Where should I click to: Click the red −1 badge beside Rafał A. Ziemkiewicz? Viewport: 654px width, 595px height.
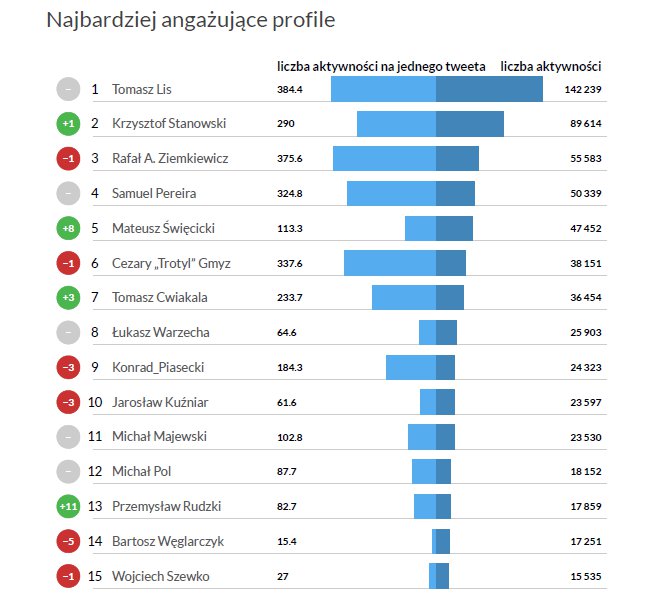(68, 158)
